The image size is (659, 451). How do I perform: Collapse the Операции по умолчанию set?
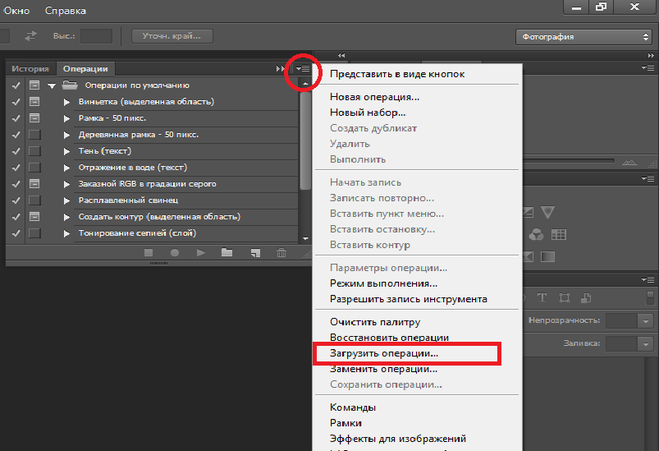pyautogui.click(x=51, y=87)
